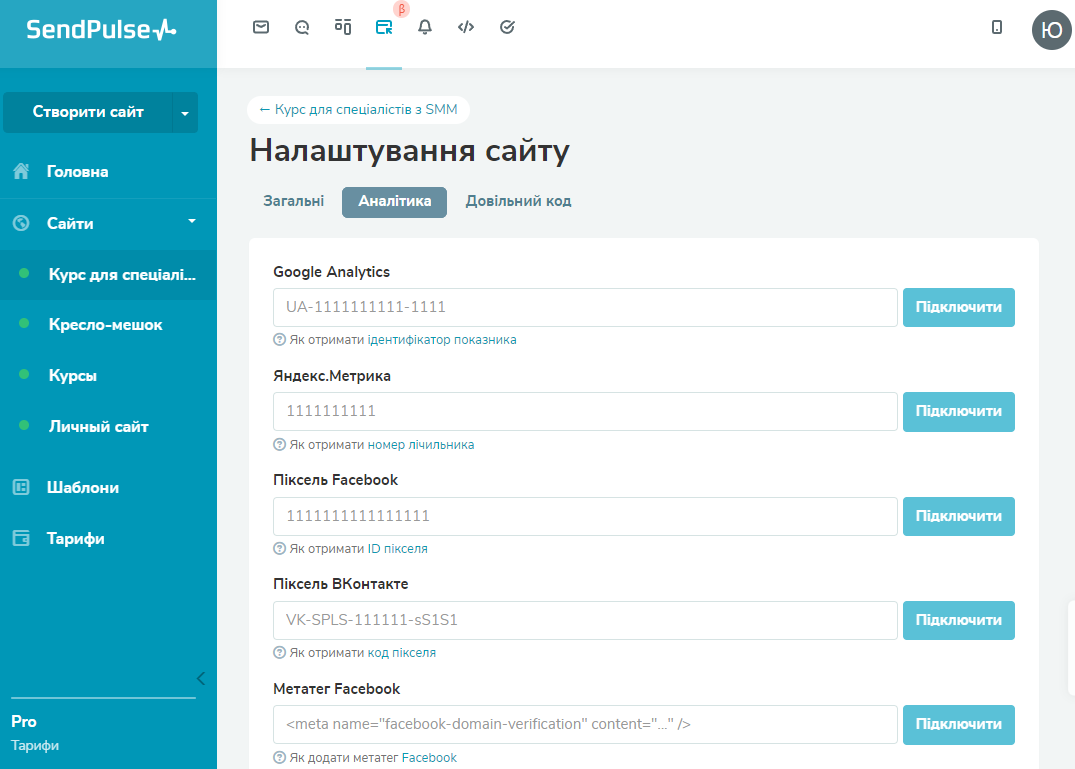Select Кресло-мешок site in sidebar
The width and height of the screenshot is (1075, 769).
coord(105,324)
